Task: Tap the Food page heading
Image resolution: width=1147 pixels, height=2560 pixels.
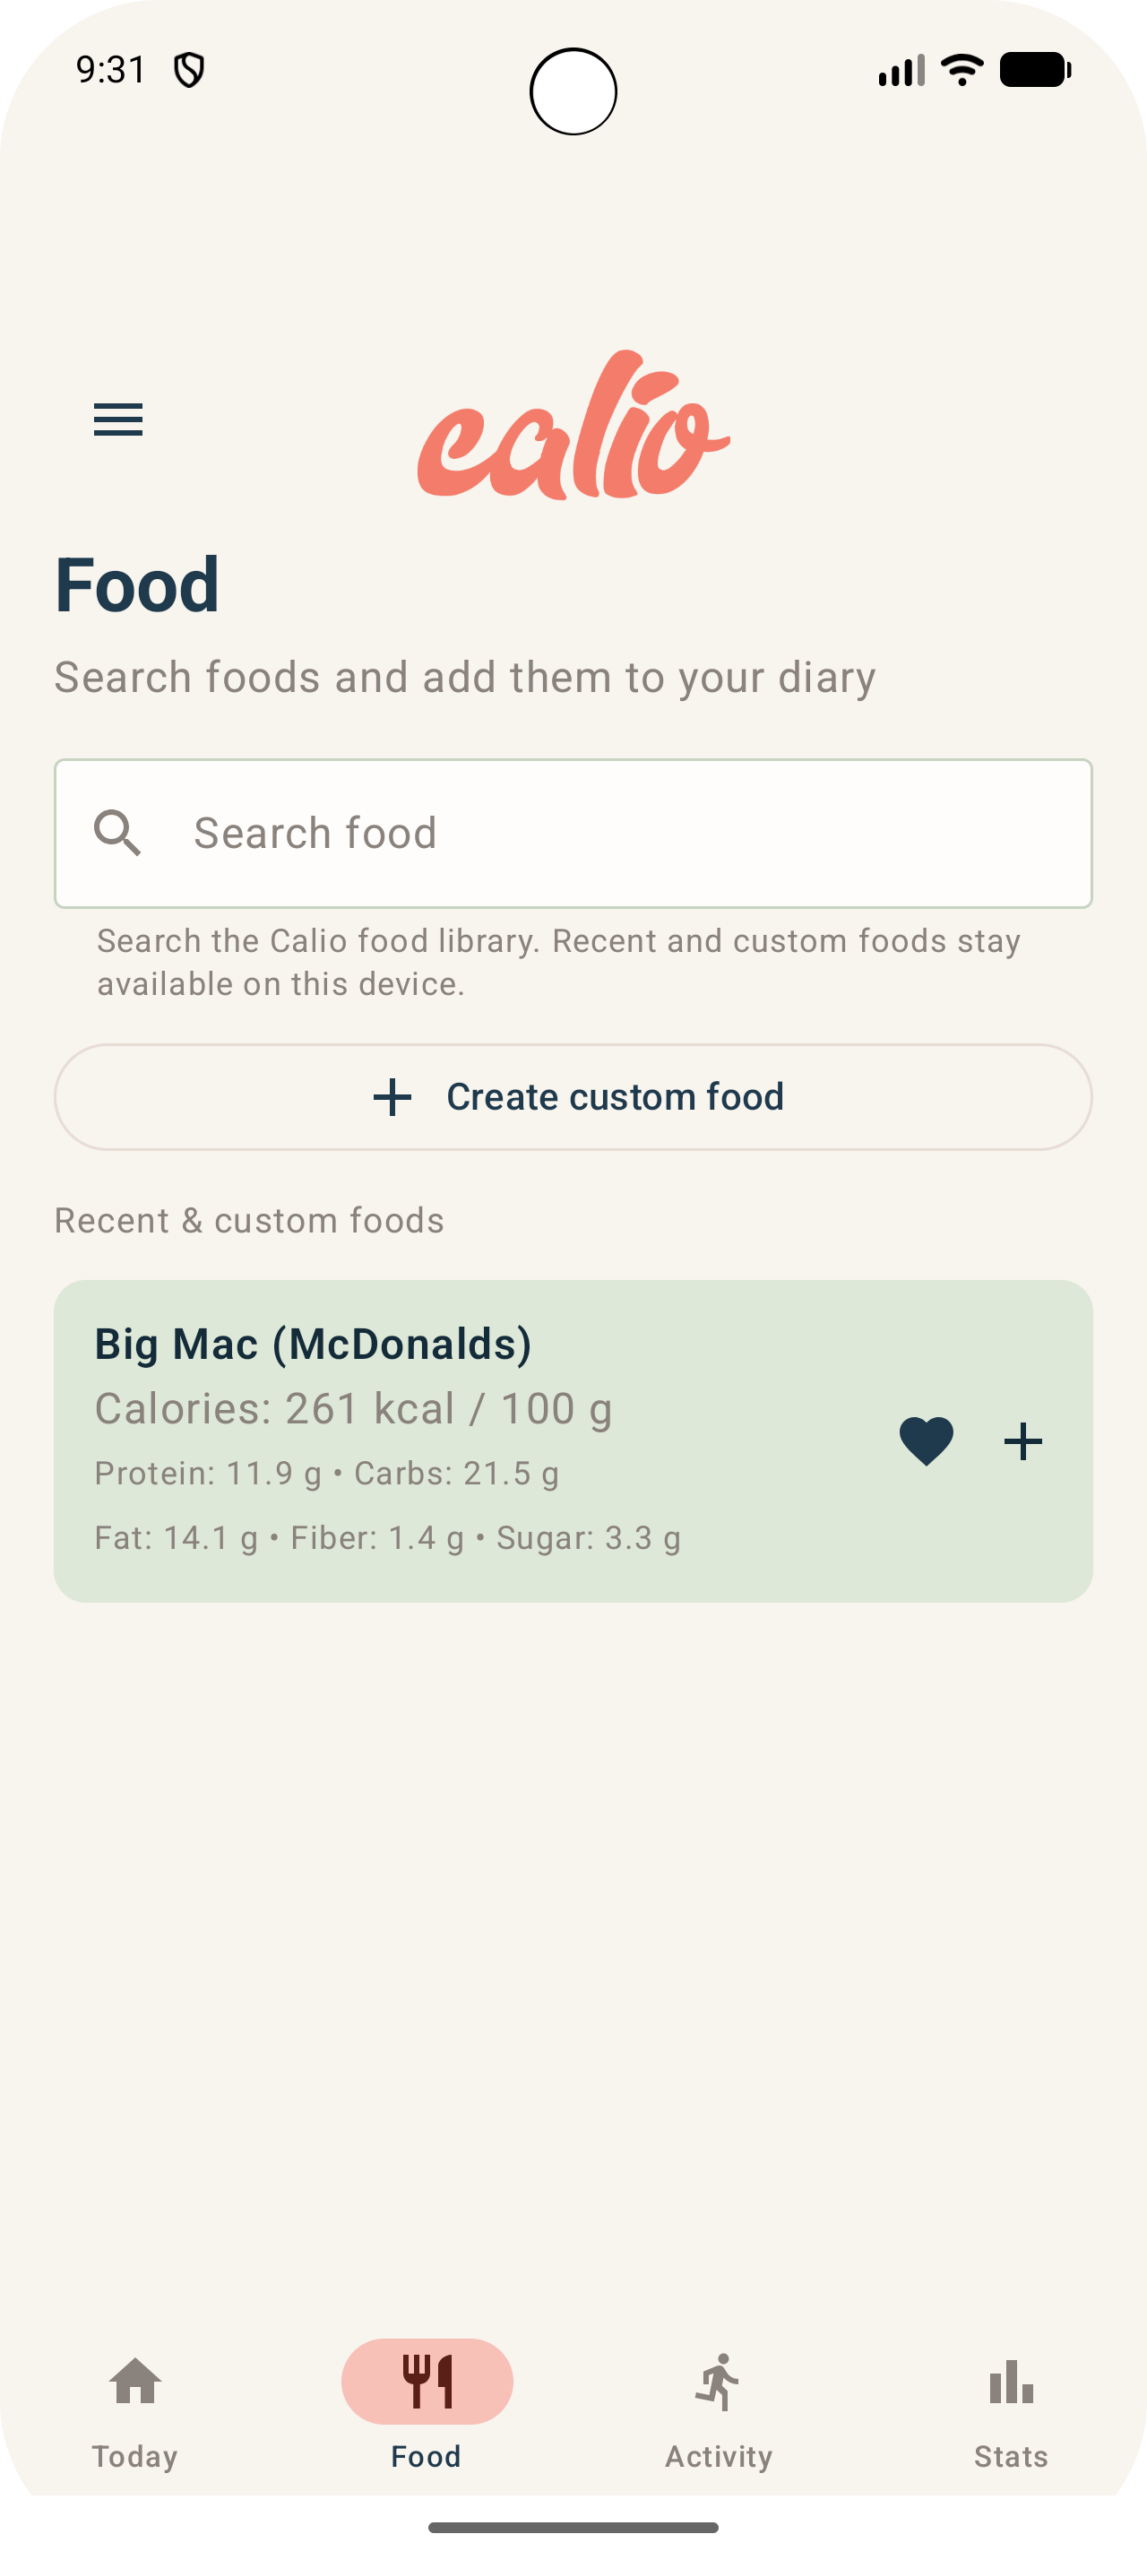Action: point(137,585)
